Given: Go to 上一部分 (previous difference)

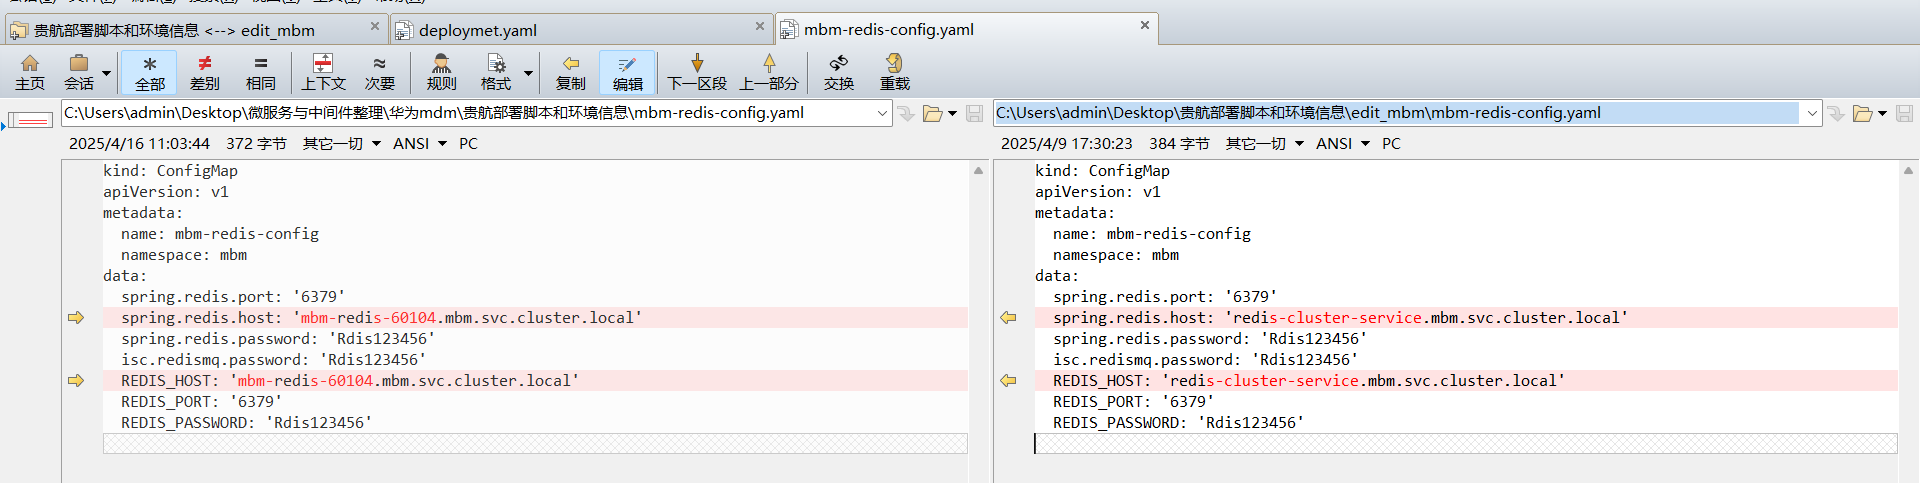Looking at the screenshot, I should [x=768, y=72].
